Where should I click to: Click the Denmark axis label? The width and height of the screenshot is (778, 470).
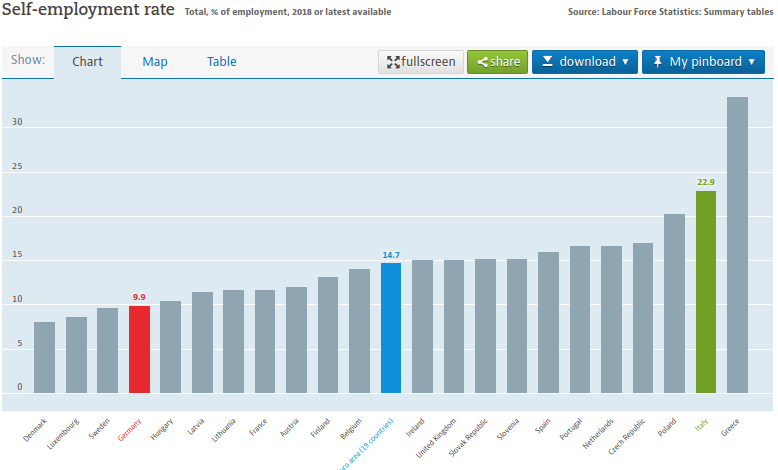coord(35,430)
